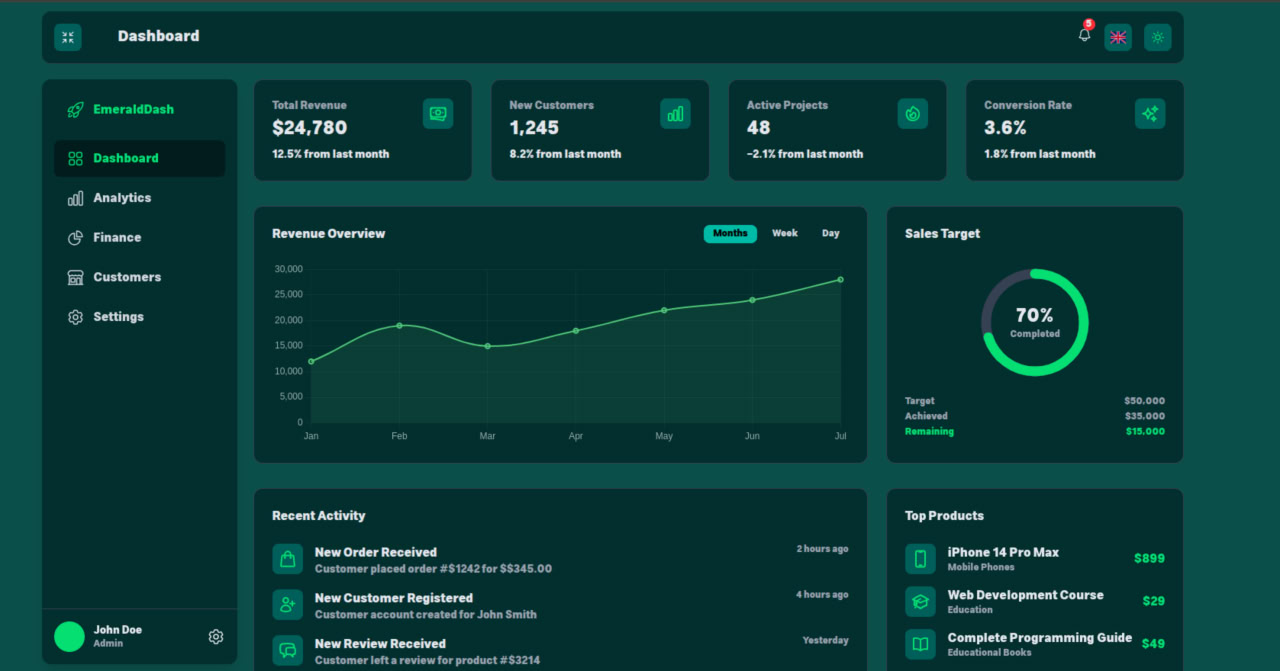Collapse the sidebar using the top-left icon
The image size is (1280, 671).
67,37
